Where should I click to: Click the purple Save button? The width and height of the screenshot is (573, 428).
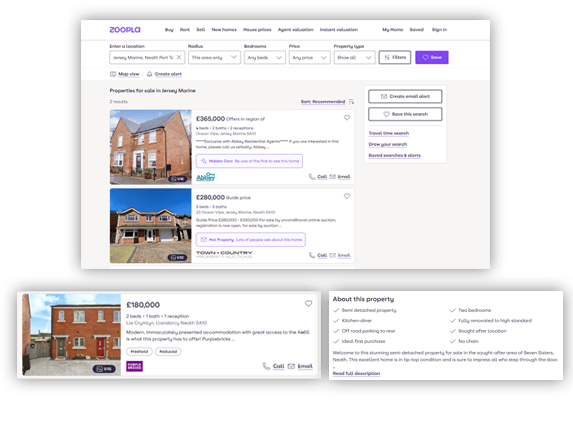(432, 57)
